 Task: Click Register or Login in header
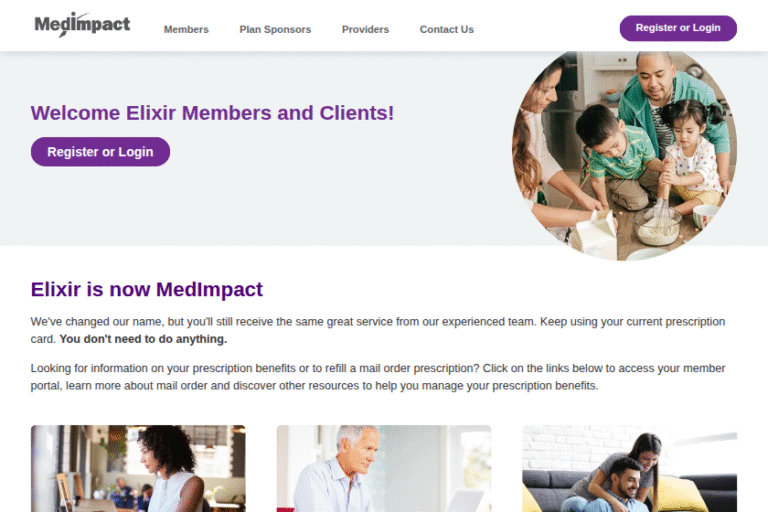tap(678, 28)
